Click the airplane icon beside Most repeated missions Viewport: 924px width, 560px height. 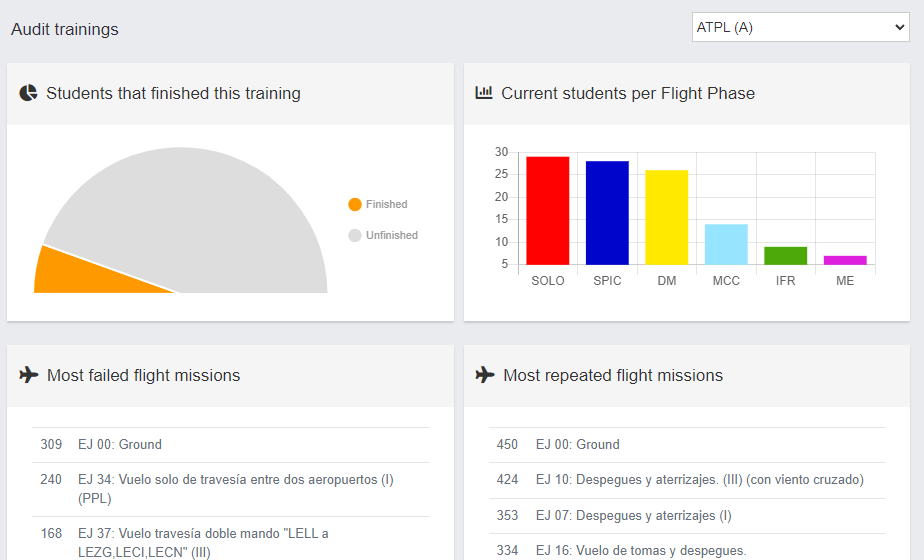pyautogui.click(x=485, y=375)
